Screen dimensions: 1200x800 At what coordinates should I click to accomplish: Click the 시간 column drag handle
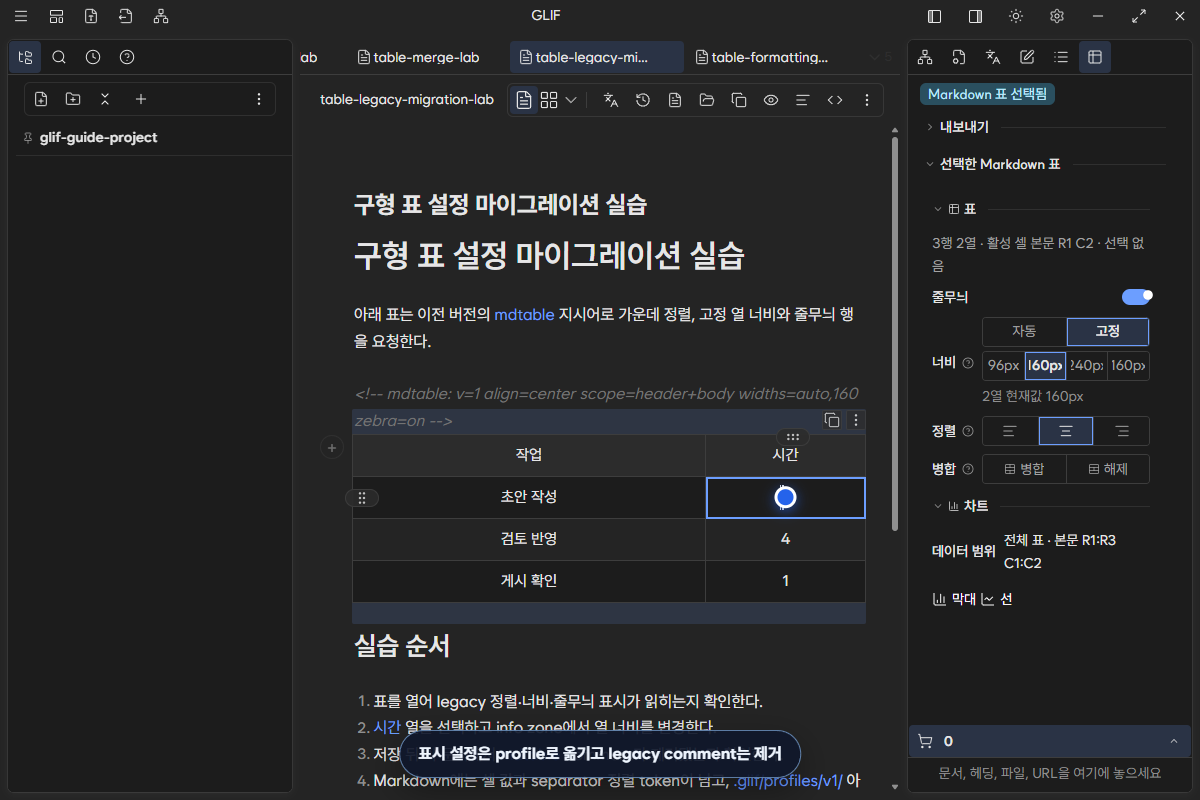(x=792, y=437)
